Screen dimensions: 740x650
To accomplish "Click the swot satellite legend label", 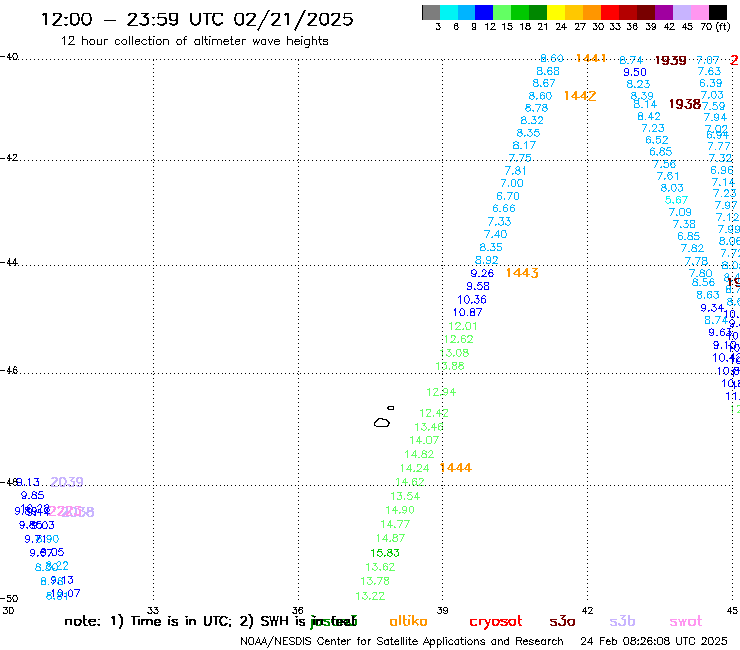I will (685, 621).
